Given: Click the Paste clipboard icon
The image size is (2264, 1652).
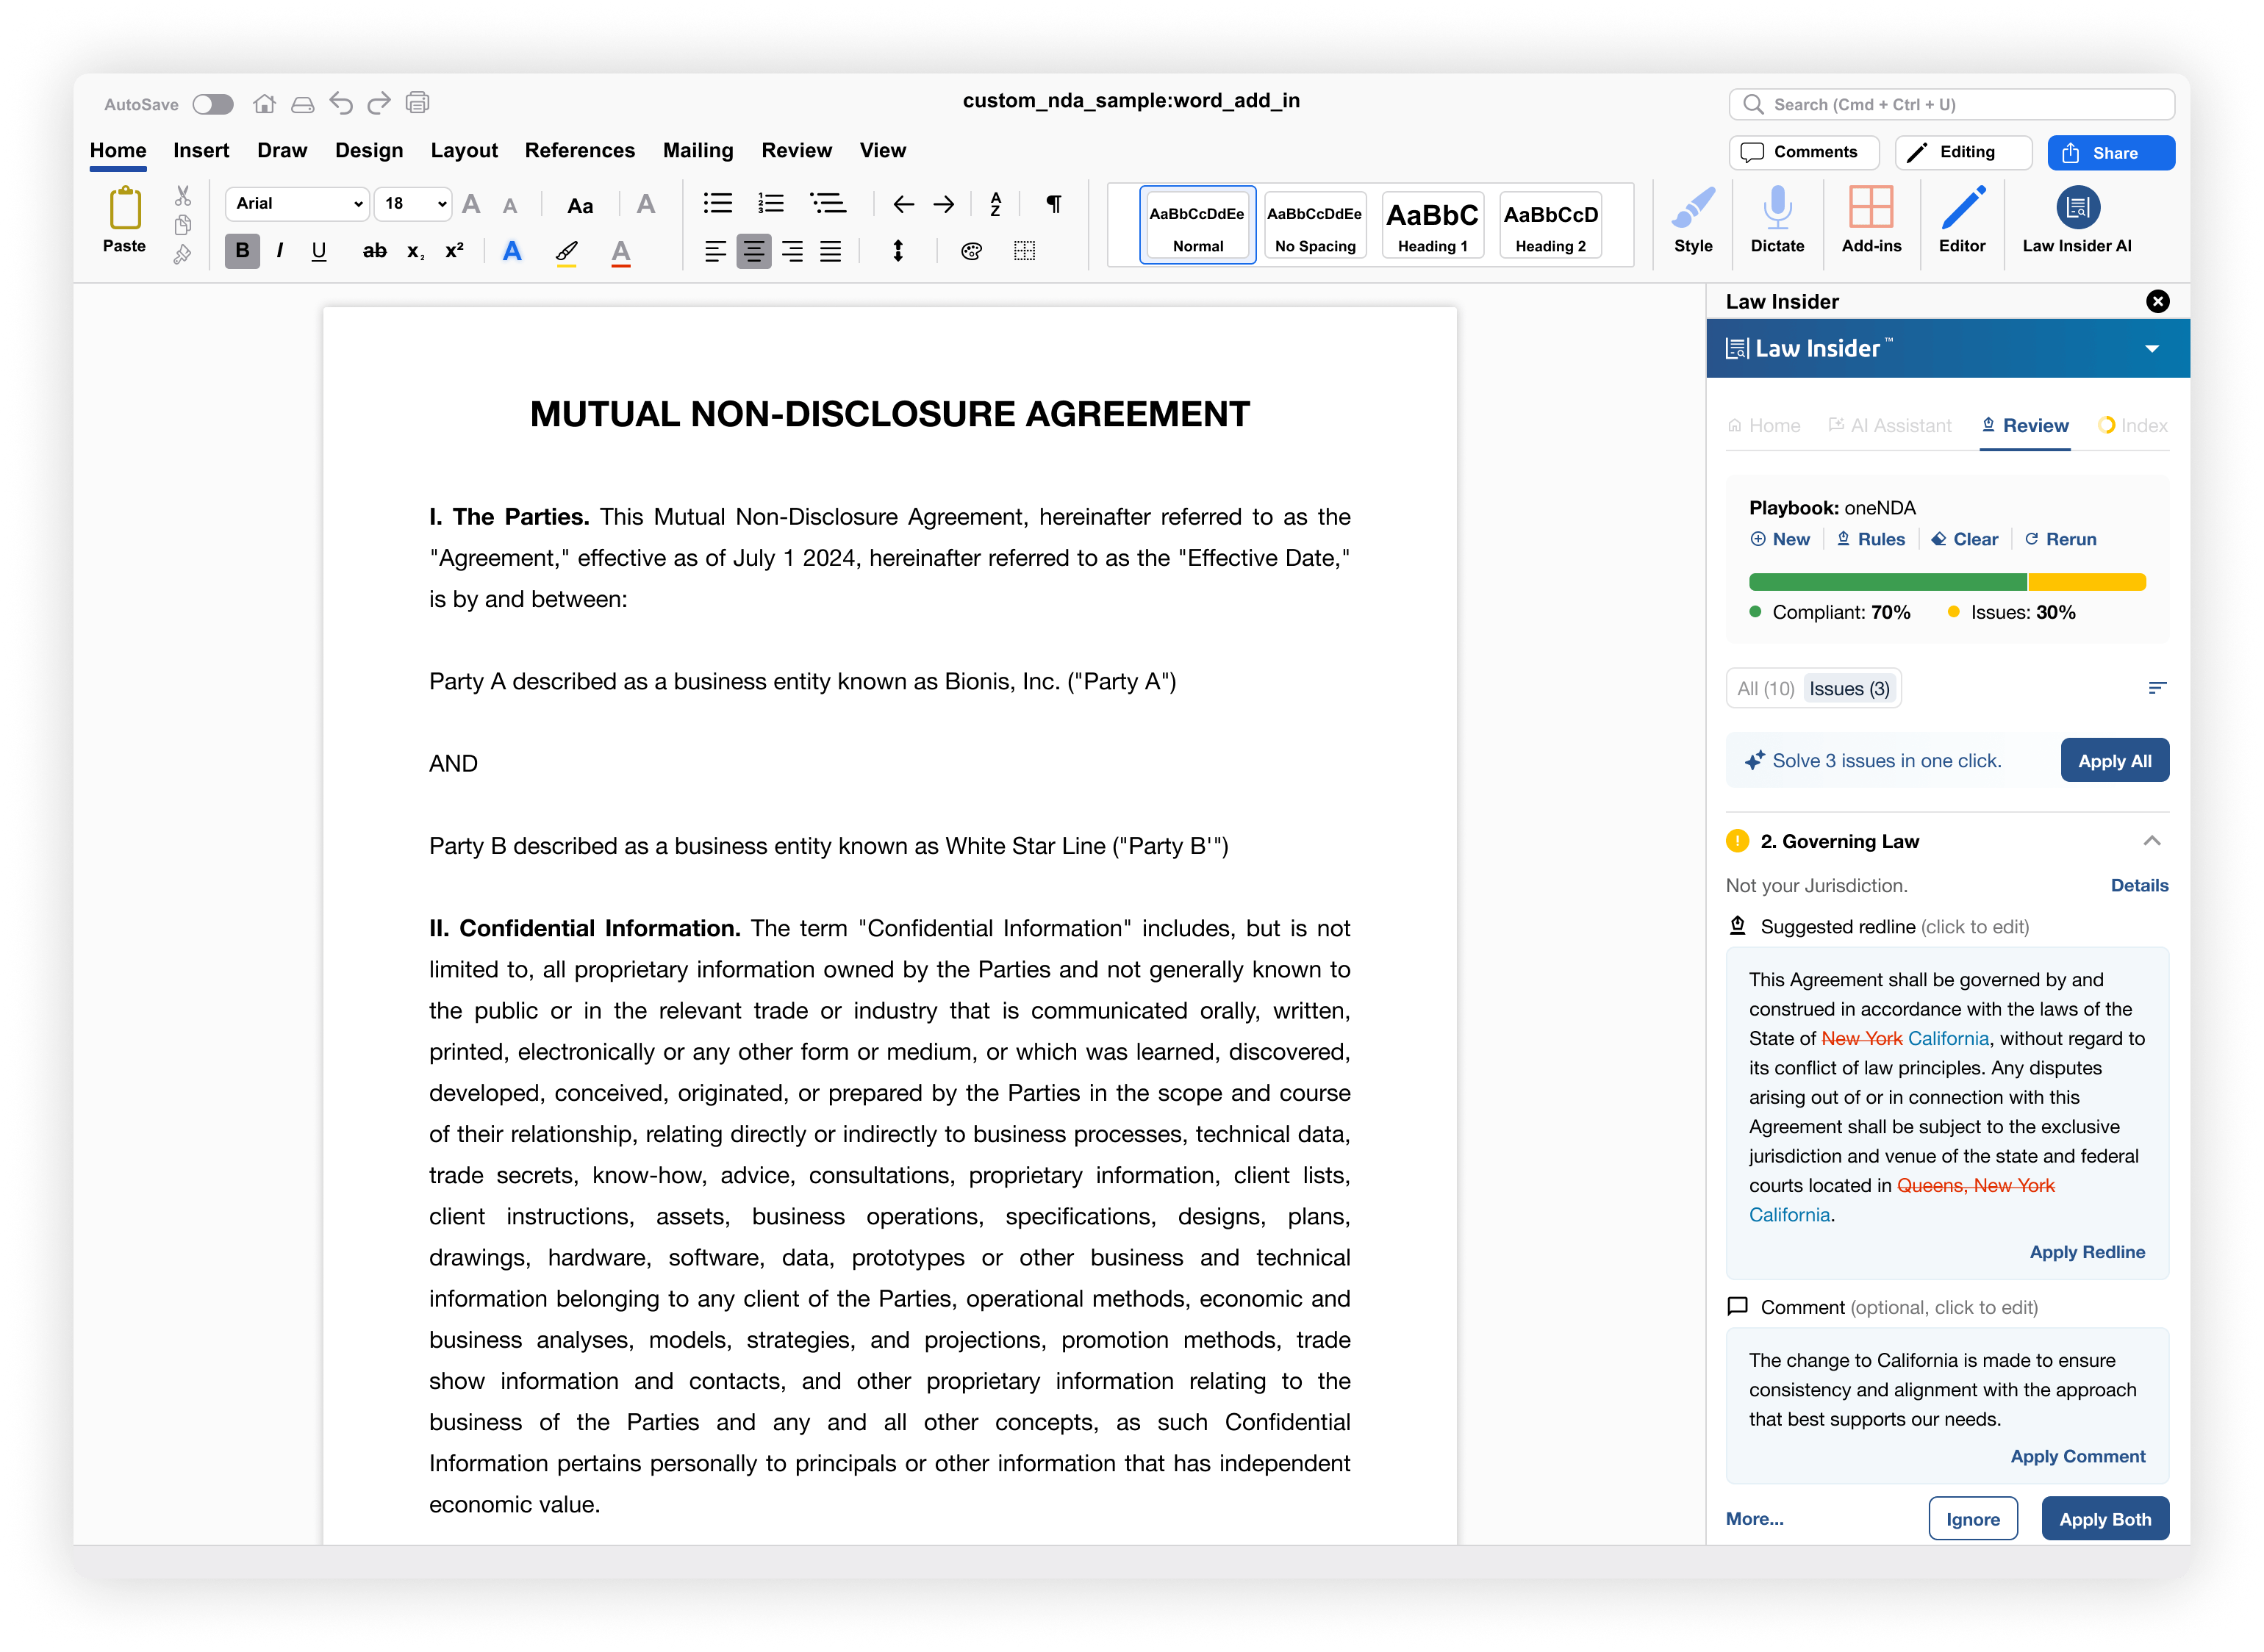Looking at the screenshot, I should [125, 209].
